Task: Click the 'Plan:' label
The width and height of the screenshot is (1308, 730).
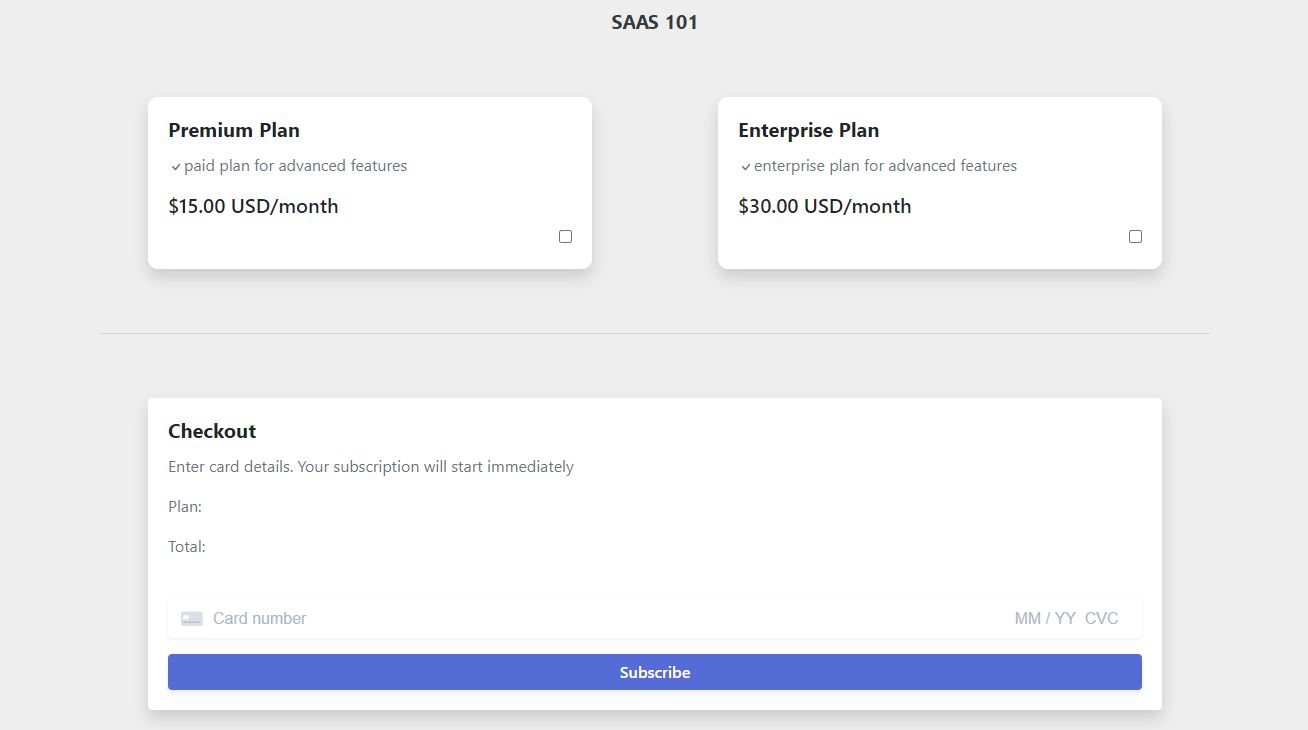Action: pos(185,507)
